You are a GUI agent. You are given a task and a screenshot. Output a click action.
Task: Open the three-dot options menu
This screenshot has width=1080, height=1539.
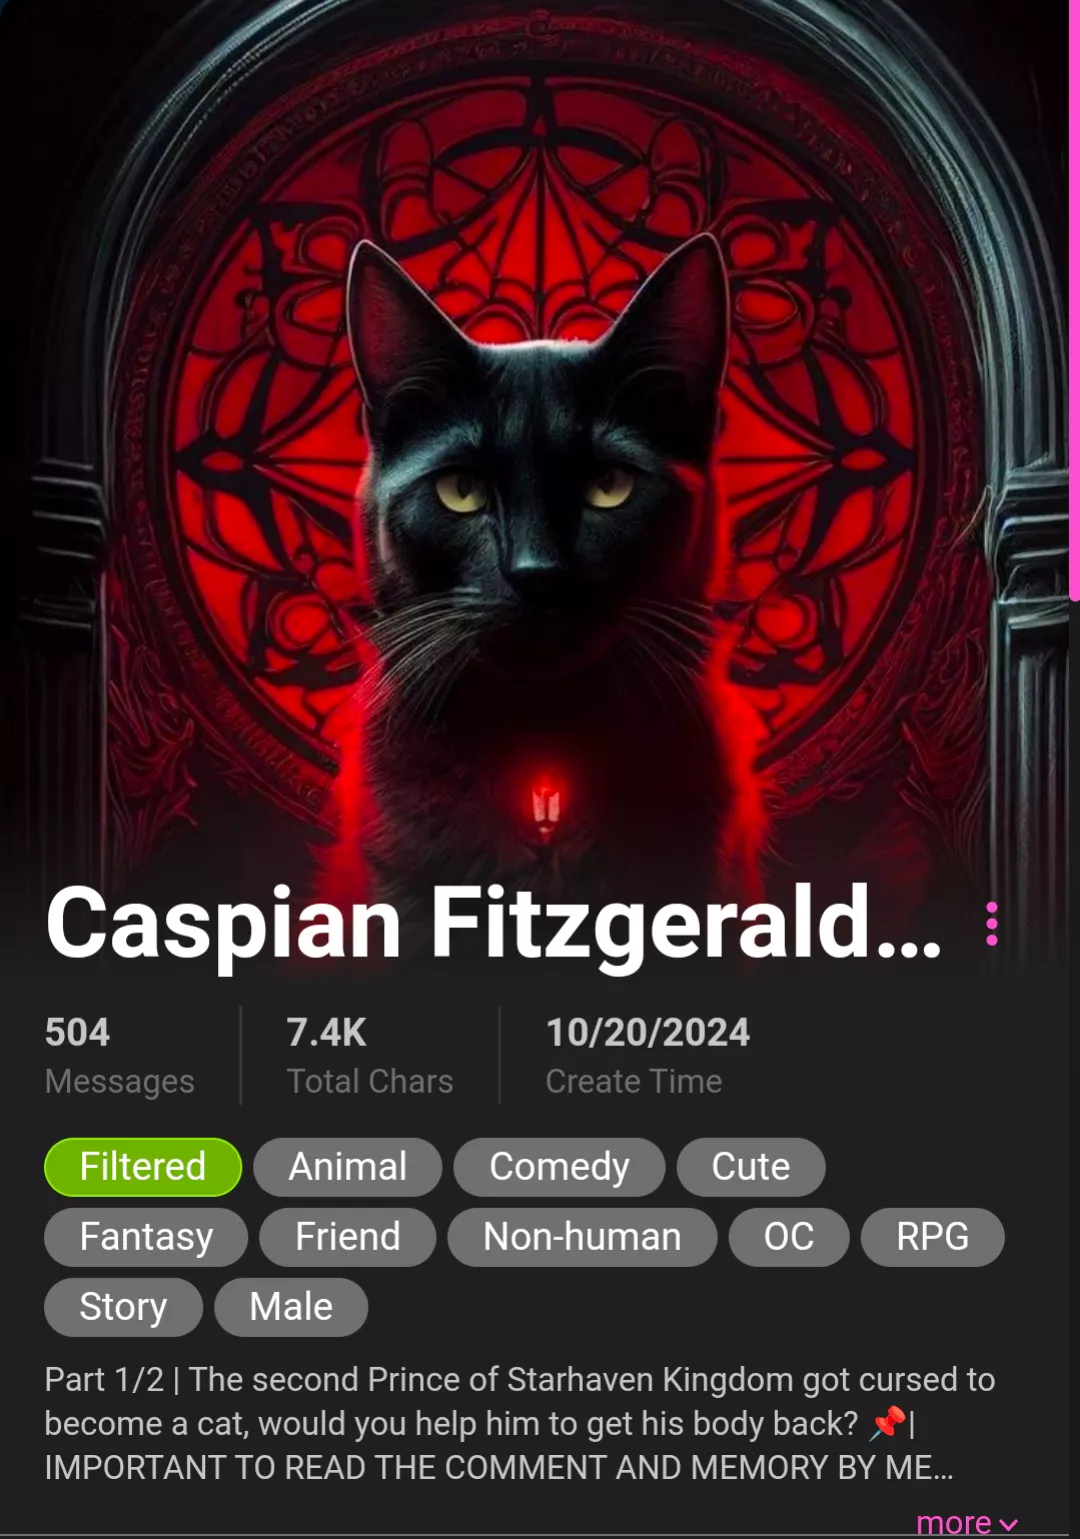point(991,924)
